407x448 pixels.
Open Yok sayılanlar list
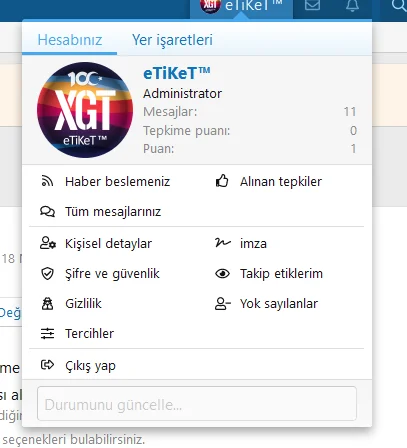pyautogui.click(x=279, y=304)
